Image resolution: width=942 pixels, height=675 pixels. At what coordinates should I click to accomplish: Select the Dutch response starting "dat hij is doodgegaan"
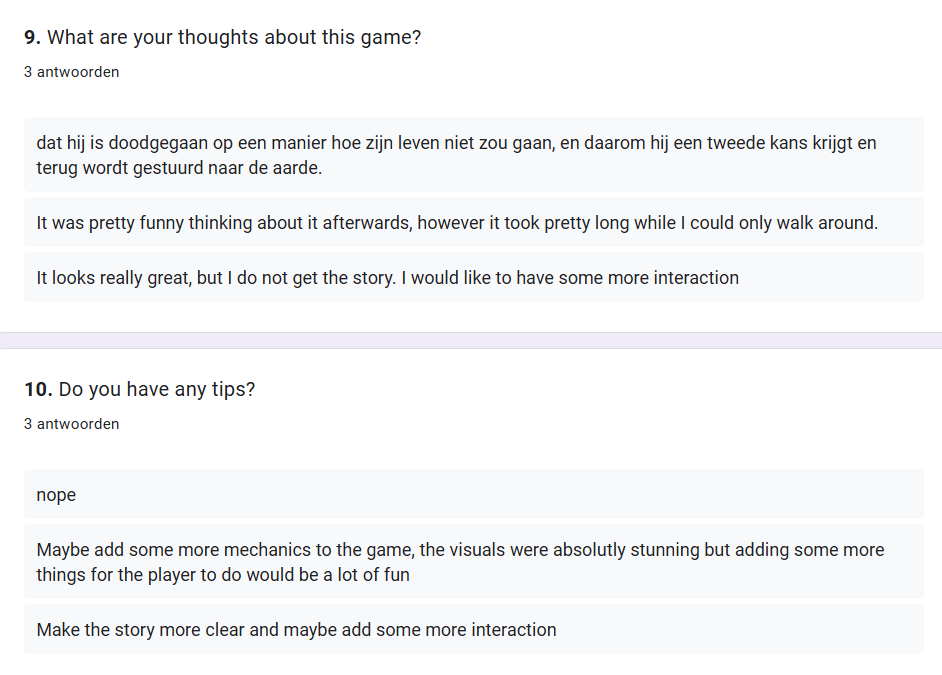[x=300, y=143]
